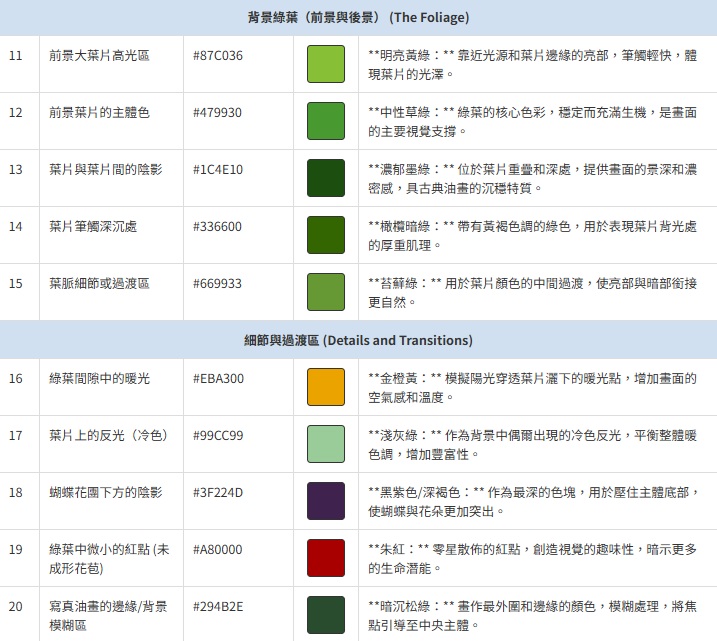
Task: Select the green swatch for #479930
Action: [326, 122]
